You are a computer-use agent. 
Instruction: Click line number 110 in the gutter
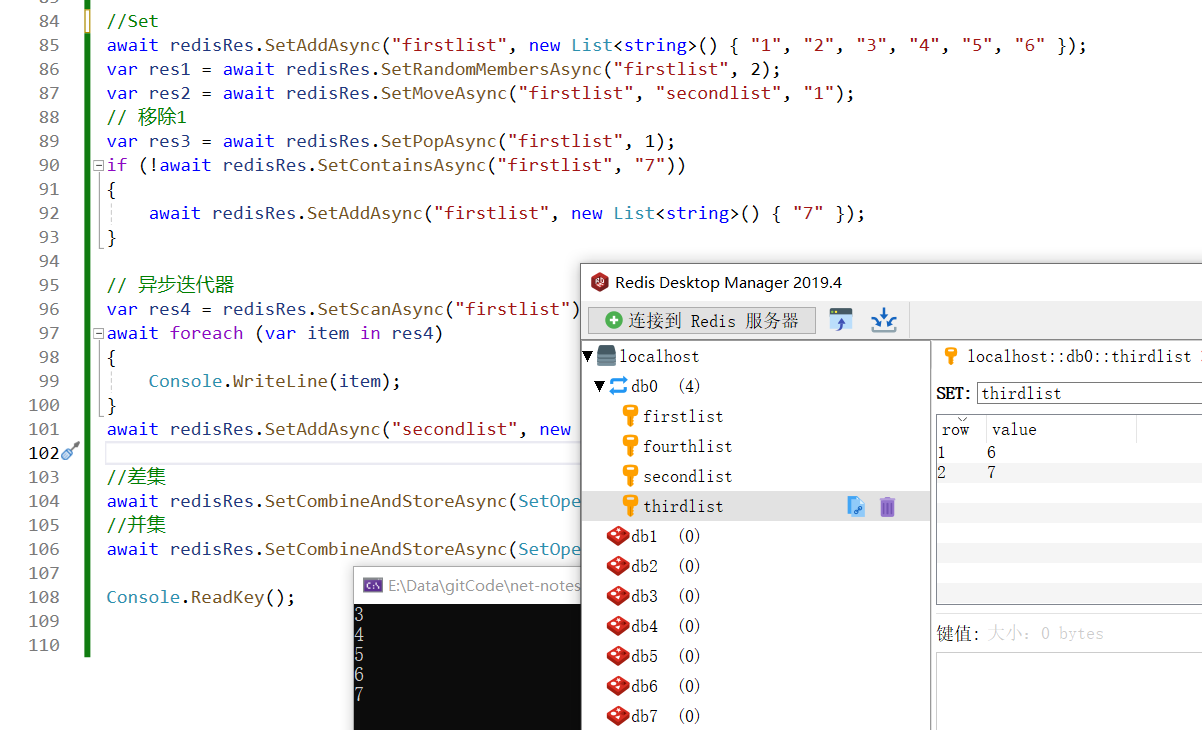[44, 645]
